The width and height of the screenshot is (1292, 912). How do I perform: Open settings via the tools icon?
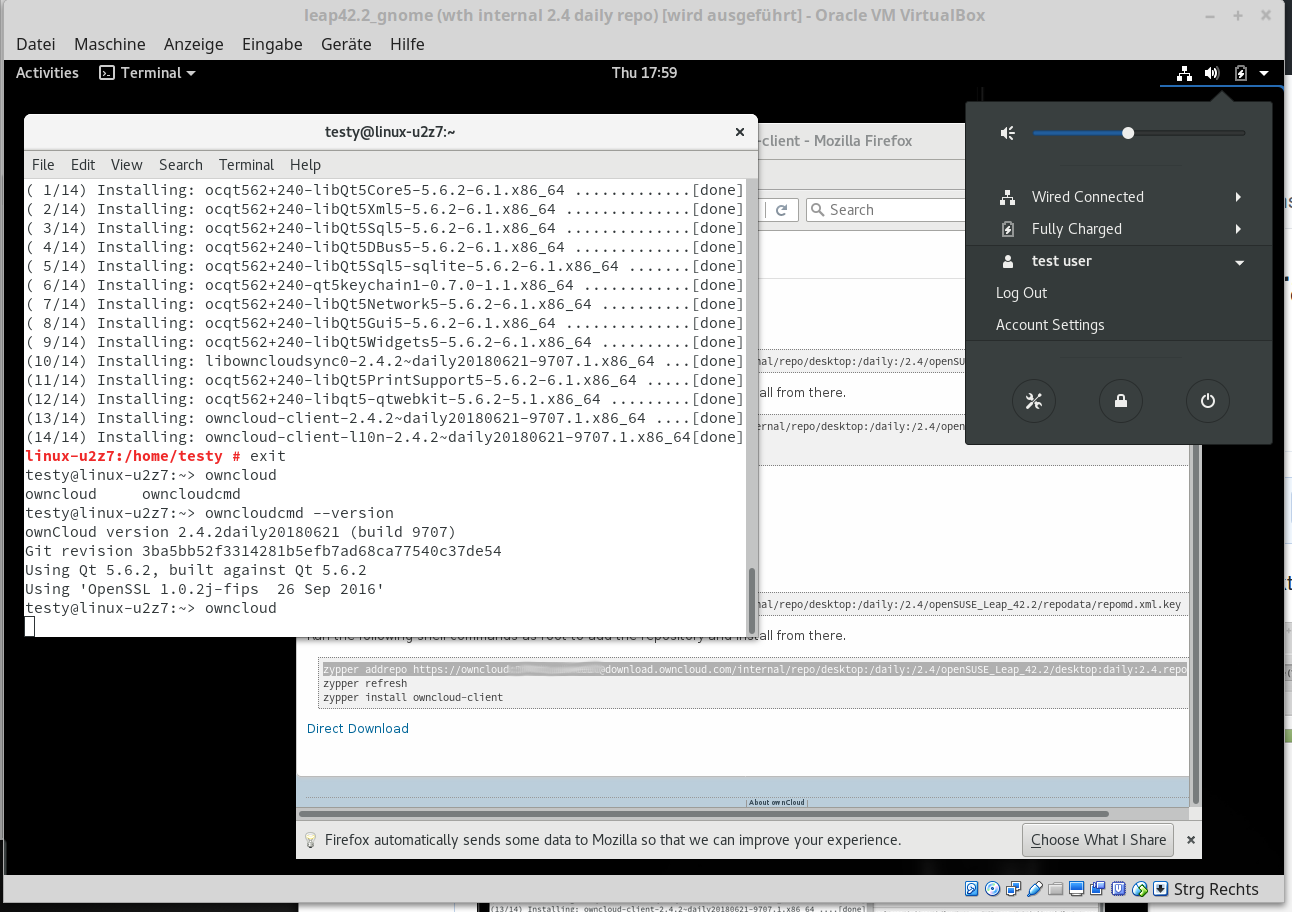(x=1034, y=401)
